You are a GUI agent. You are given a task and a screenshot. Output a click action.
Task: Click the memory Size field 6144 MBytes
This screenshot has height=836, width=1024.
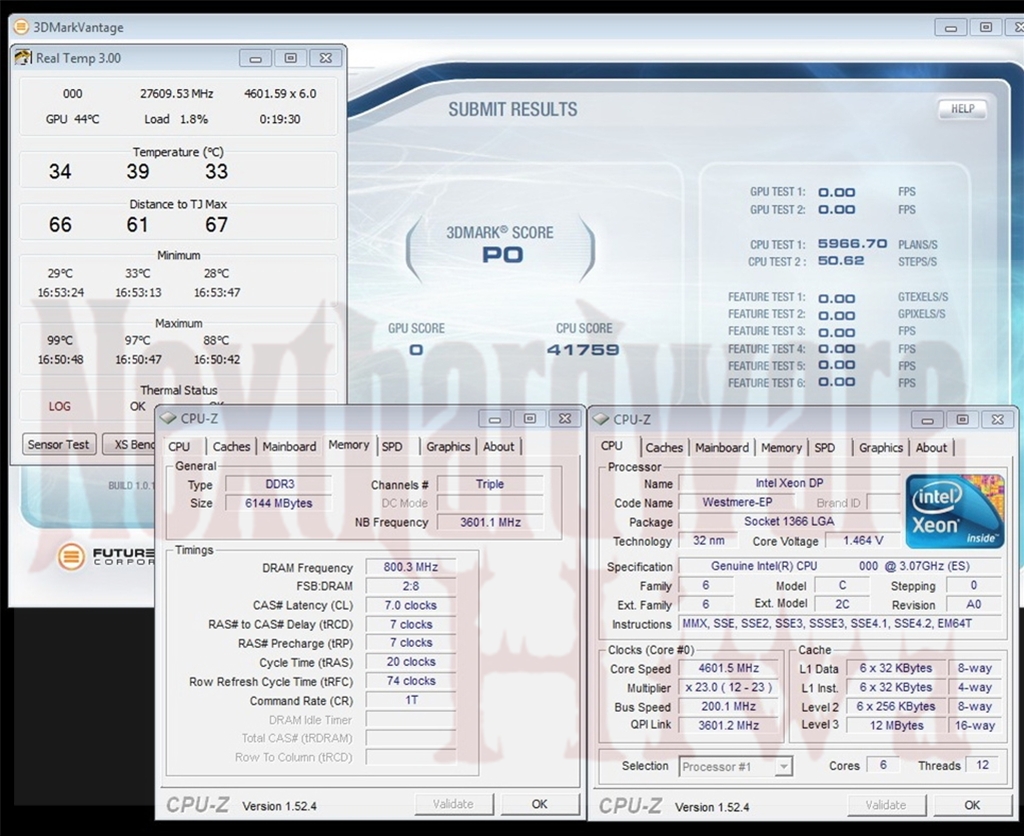[279, 503]
